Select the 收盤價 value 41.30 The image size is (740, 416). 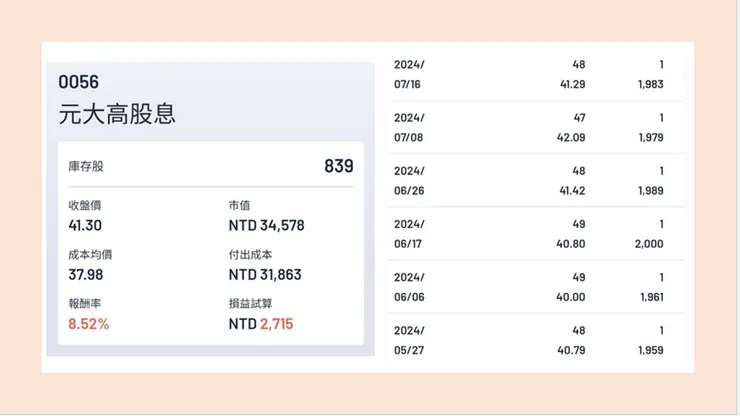(x=85, y=226)
